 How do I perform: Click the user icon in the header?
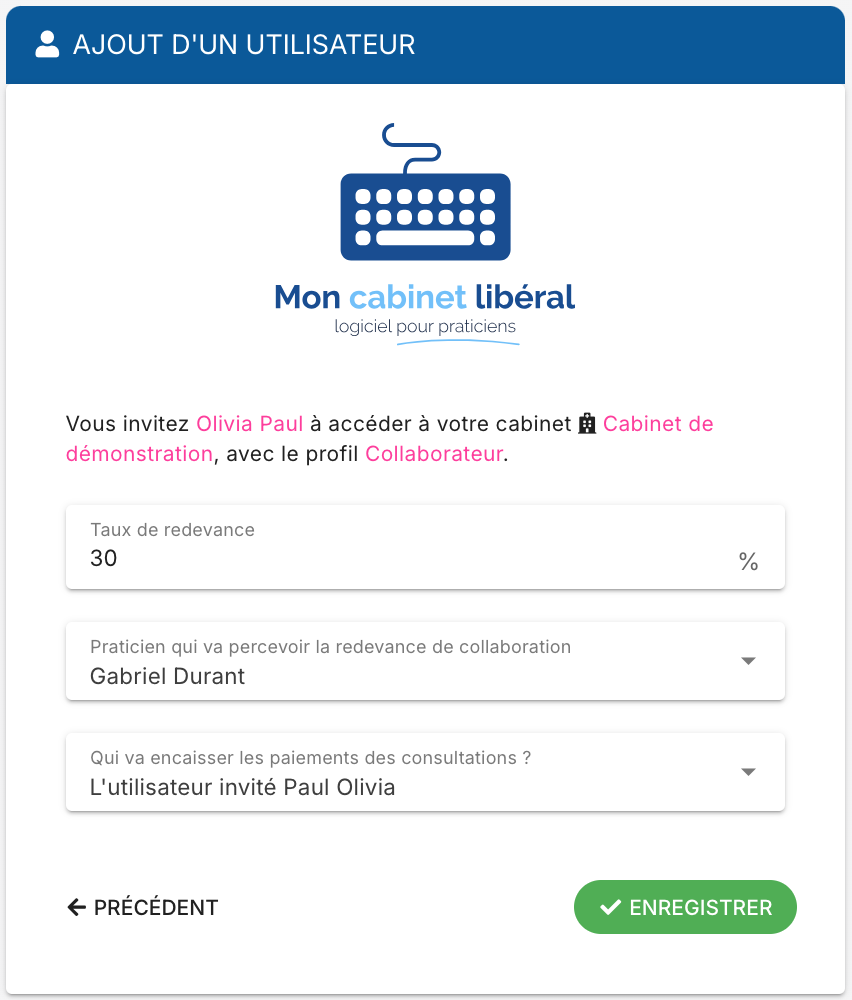[47, 45]
